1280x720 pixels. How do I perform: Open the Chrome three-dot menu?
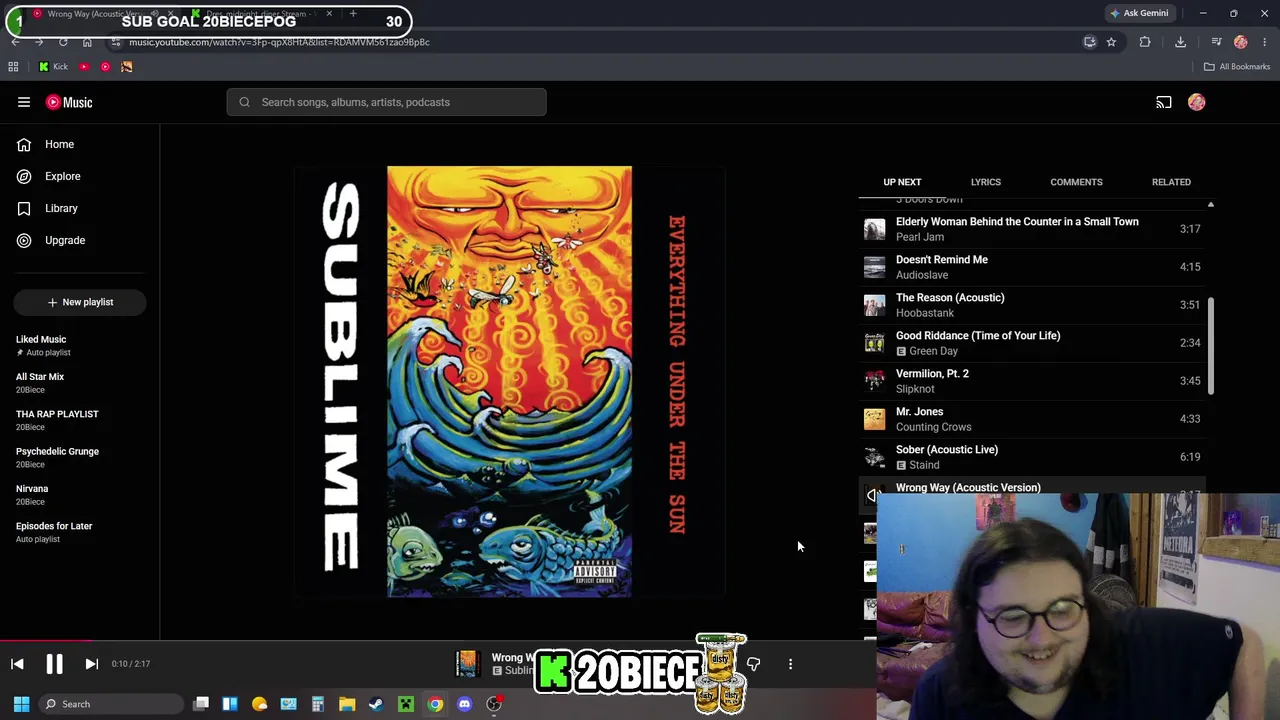(1265, 42)
